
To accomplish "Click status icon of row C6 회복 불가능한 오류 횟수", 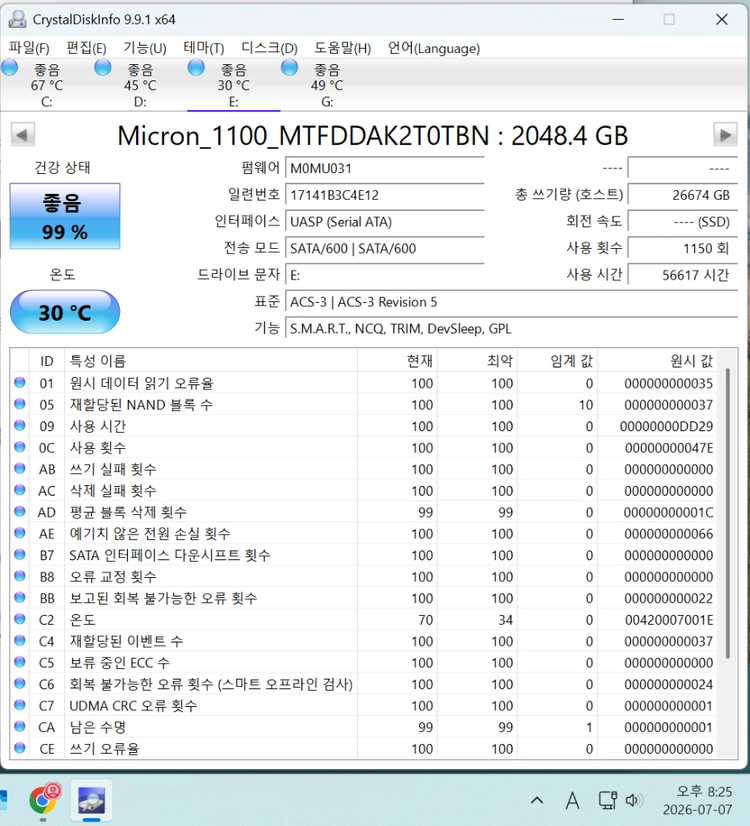I will 20,684.
